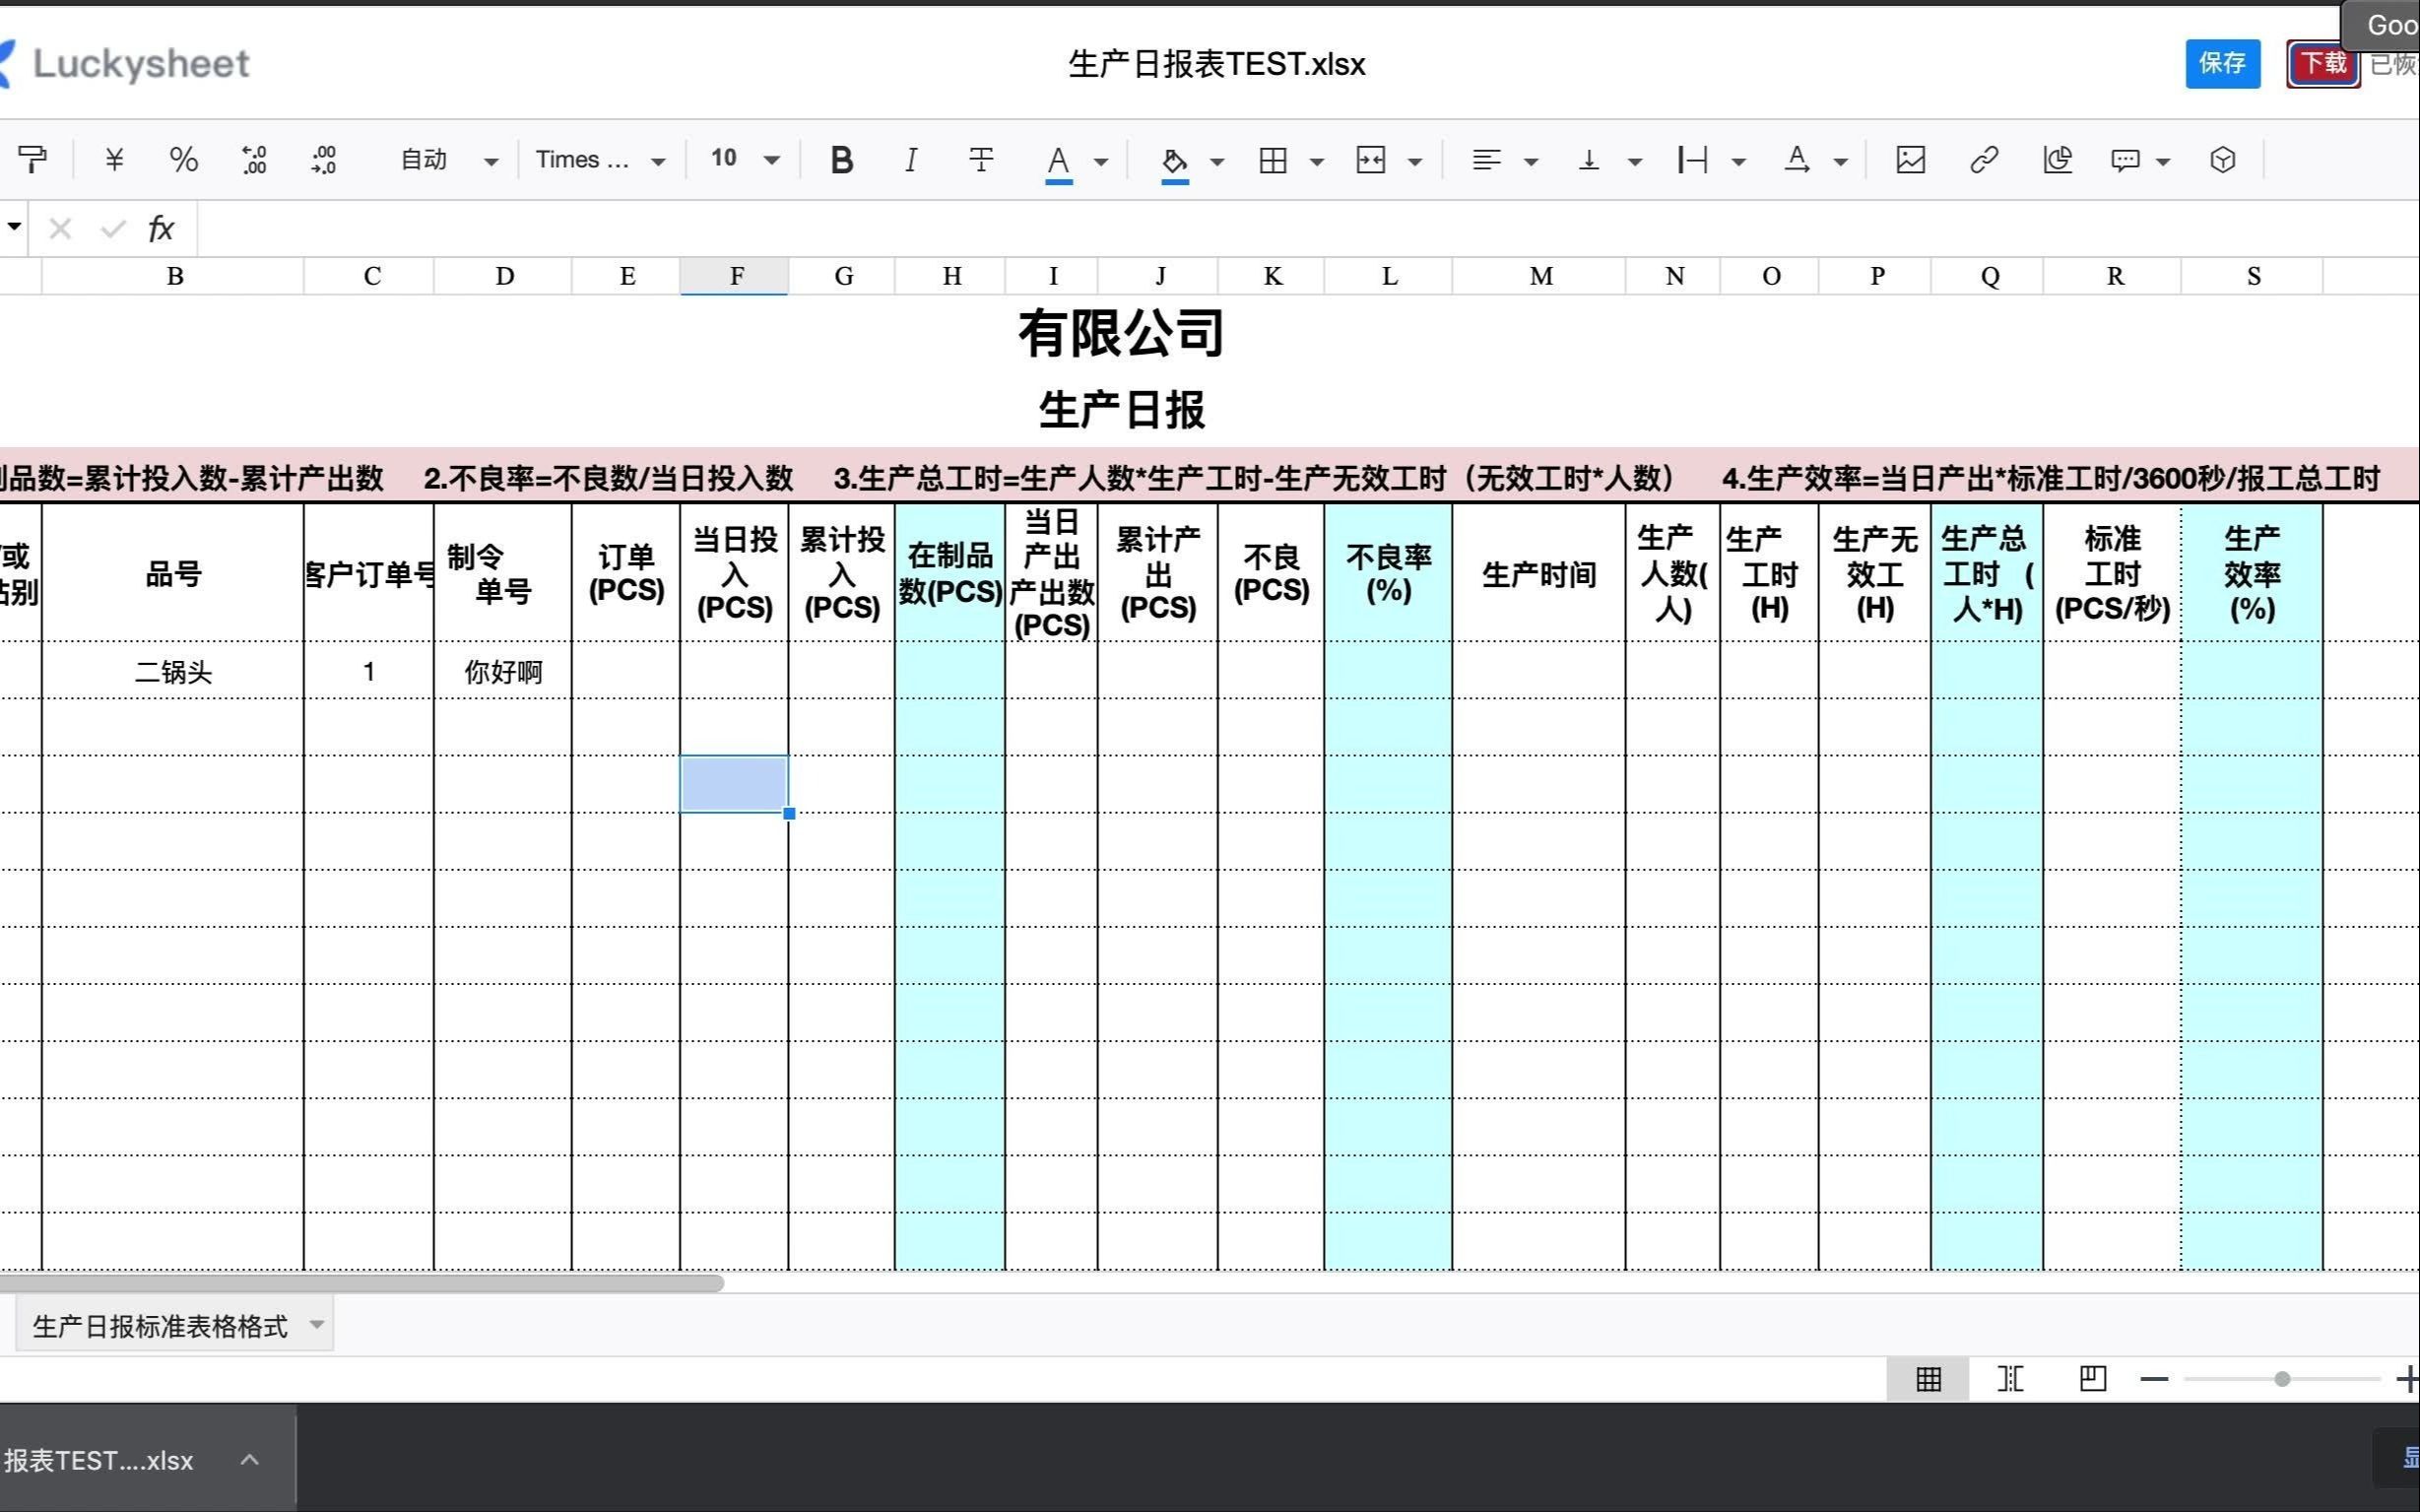Toggle strikethrough formatting

tap(981, 159)
